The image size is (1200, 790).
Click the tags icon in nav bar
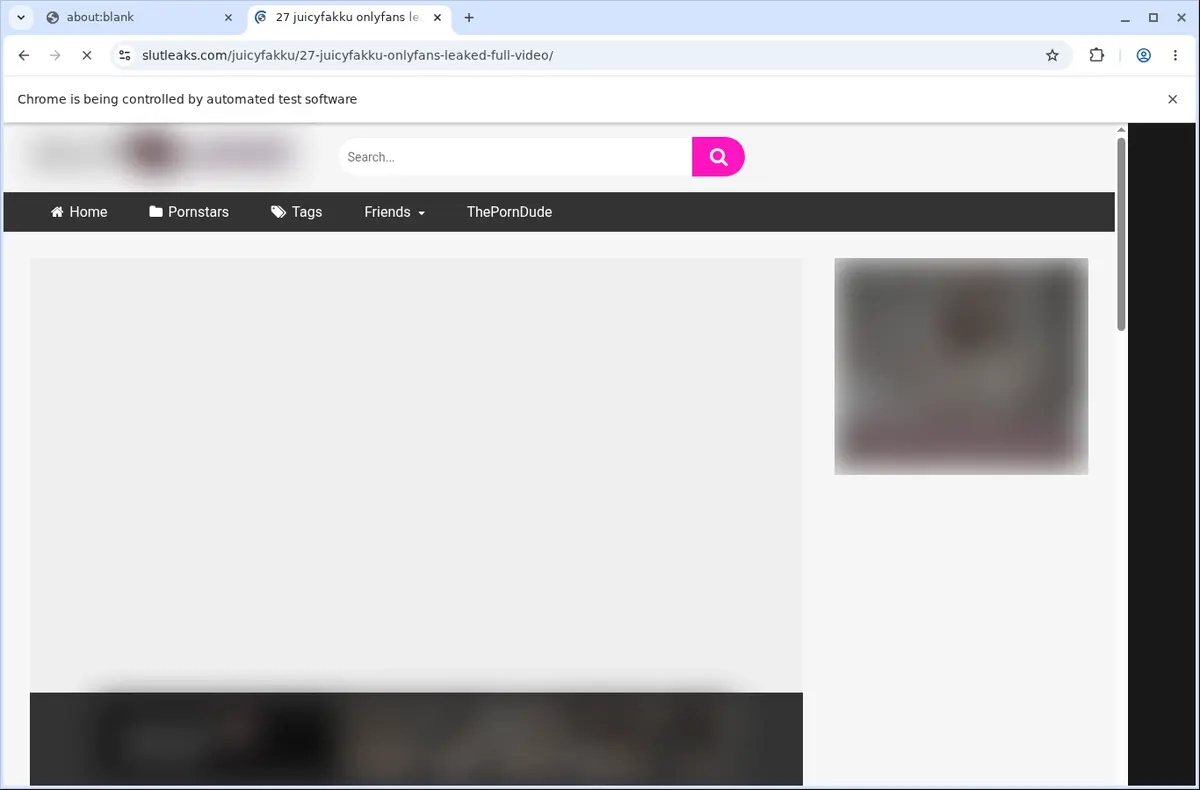[x=279, y=212]
